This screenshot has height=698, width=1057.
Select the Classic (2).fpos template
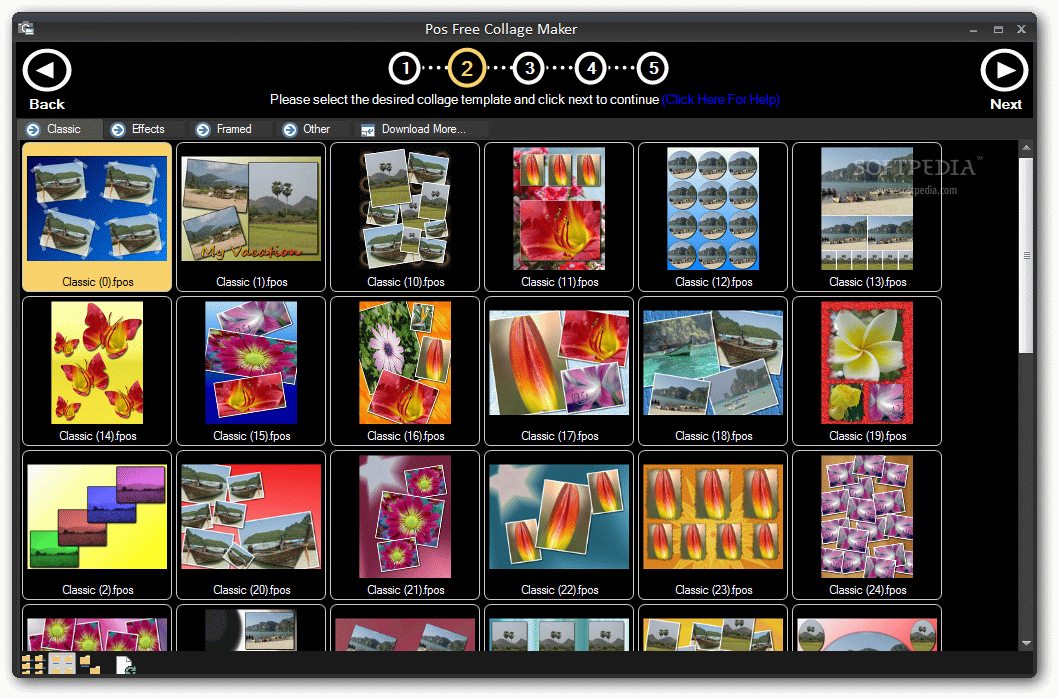[x=97, y=525]
